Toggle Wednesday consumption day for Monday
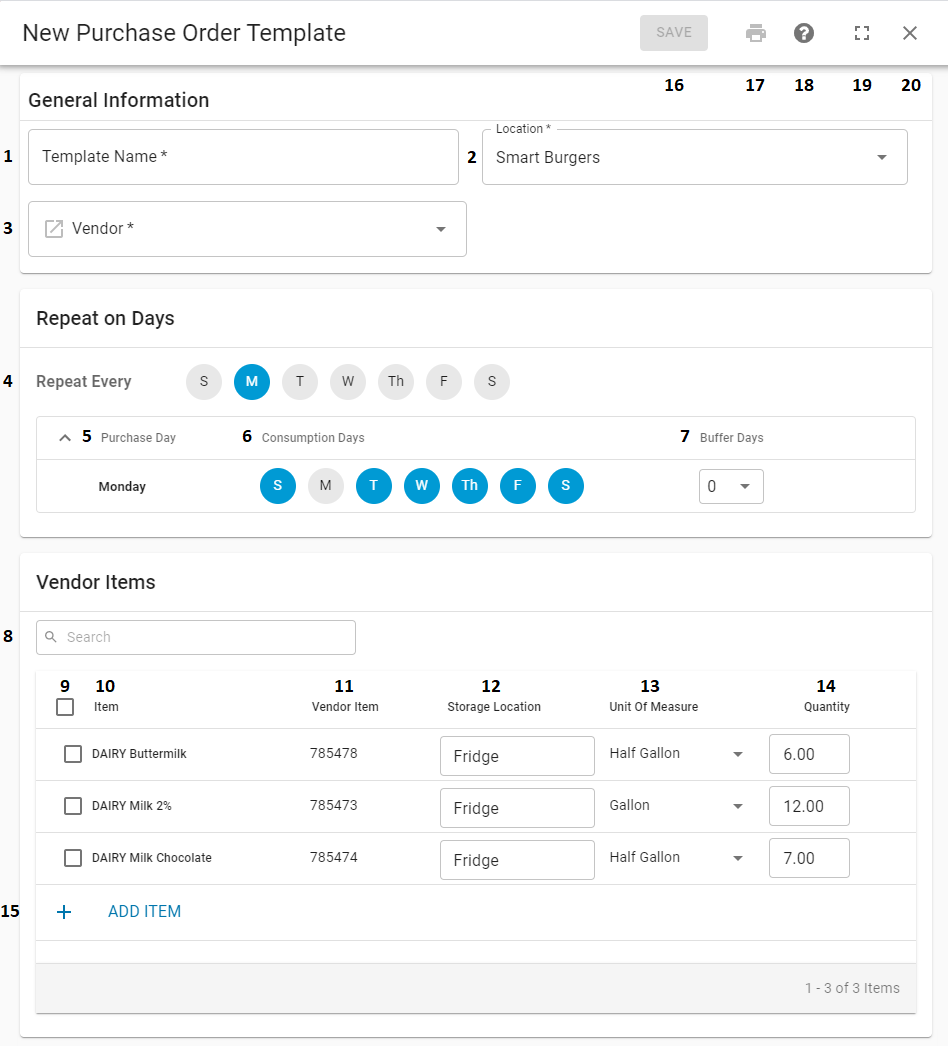Screen dimensions: 948x1046 pos(422,486)
